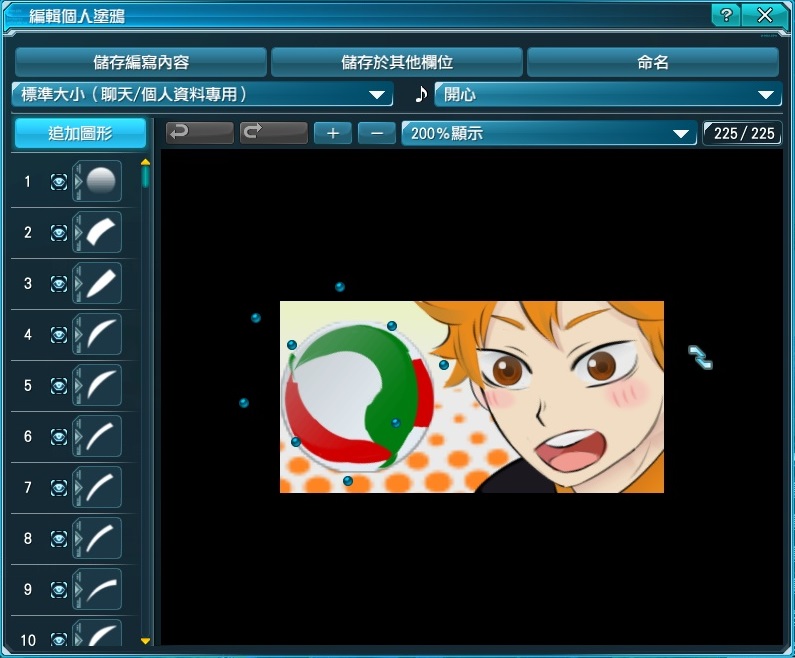Hide layer 8 with eye icon

[x=59, y=538]
